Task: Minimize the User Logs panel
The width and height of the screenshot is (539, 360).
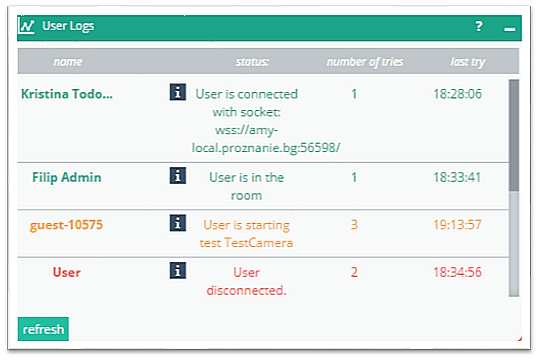Action: click(509, 29)
